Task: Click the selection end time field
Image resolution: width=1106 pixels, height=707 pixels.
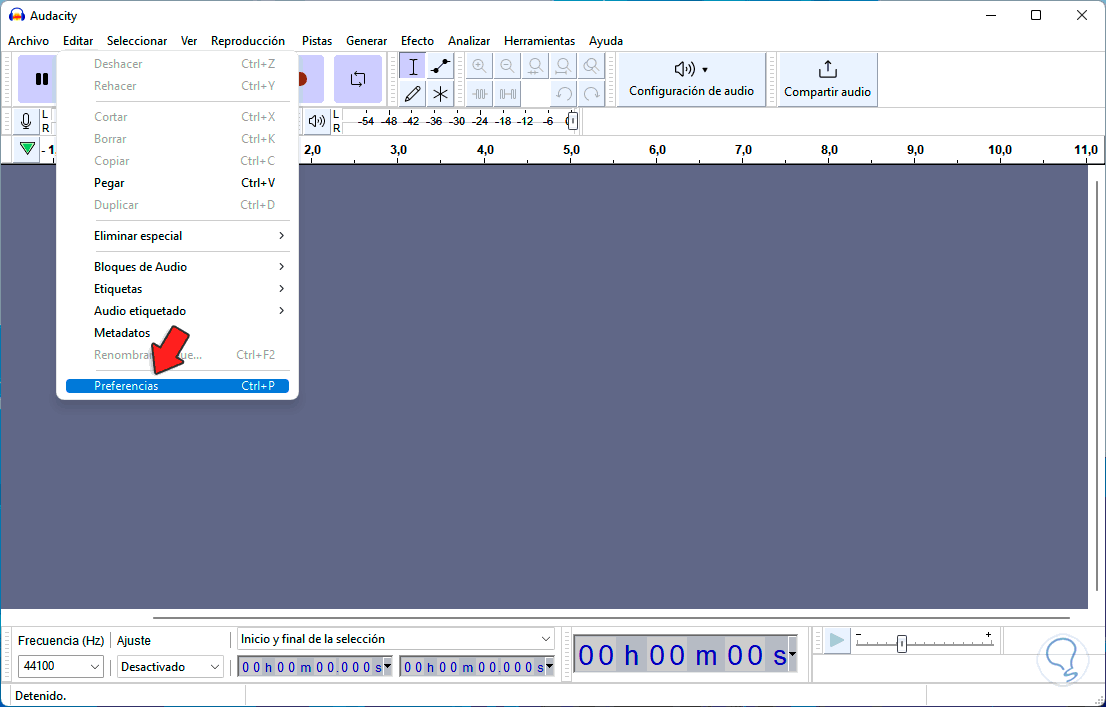Action: coord(473,667)
